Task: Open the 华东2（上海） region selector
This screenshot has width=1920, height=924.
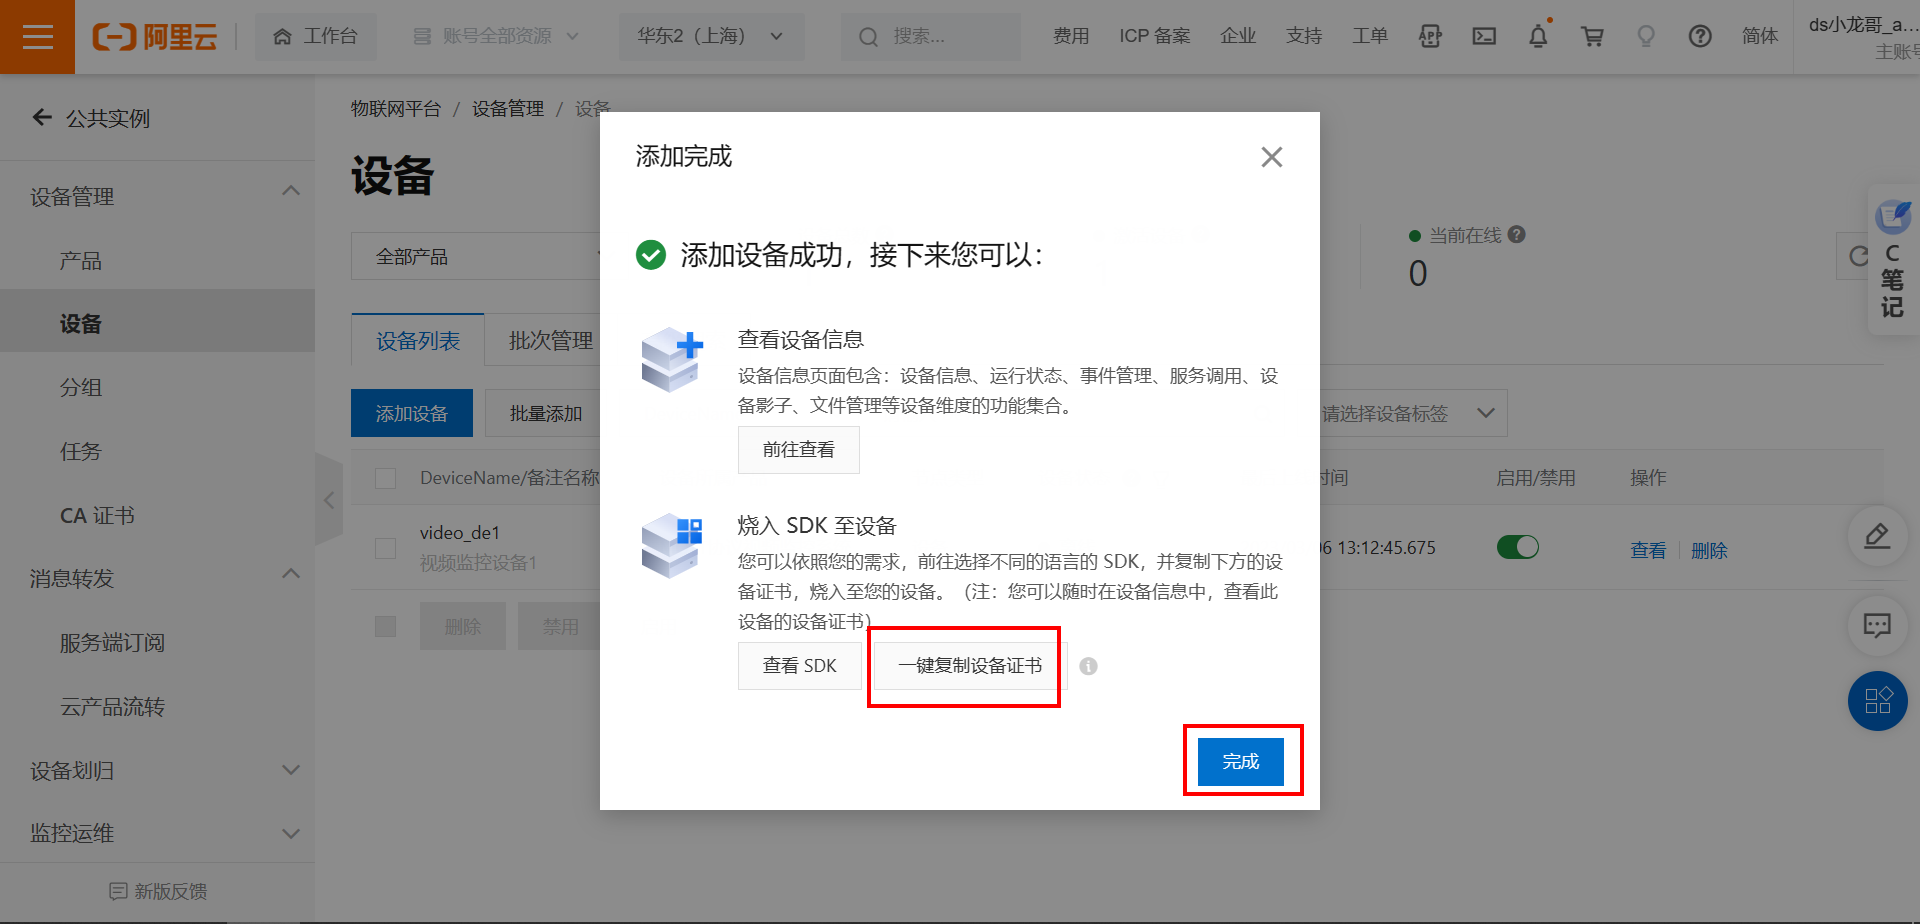Action: click(711, 37)
